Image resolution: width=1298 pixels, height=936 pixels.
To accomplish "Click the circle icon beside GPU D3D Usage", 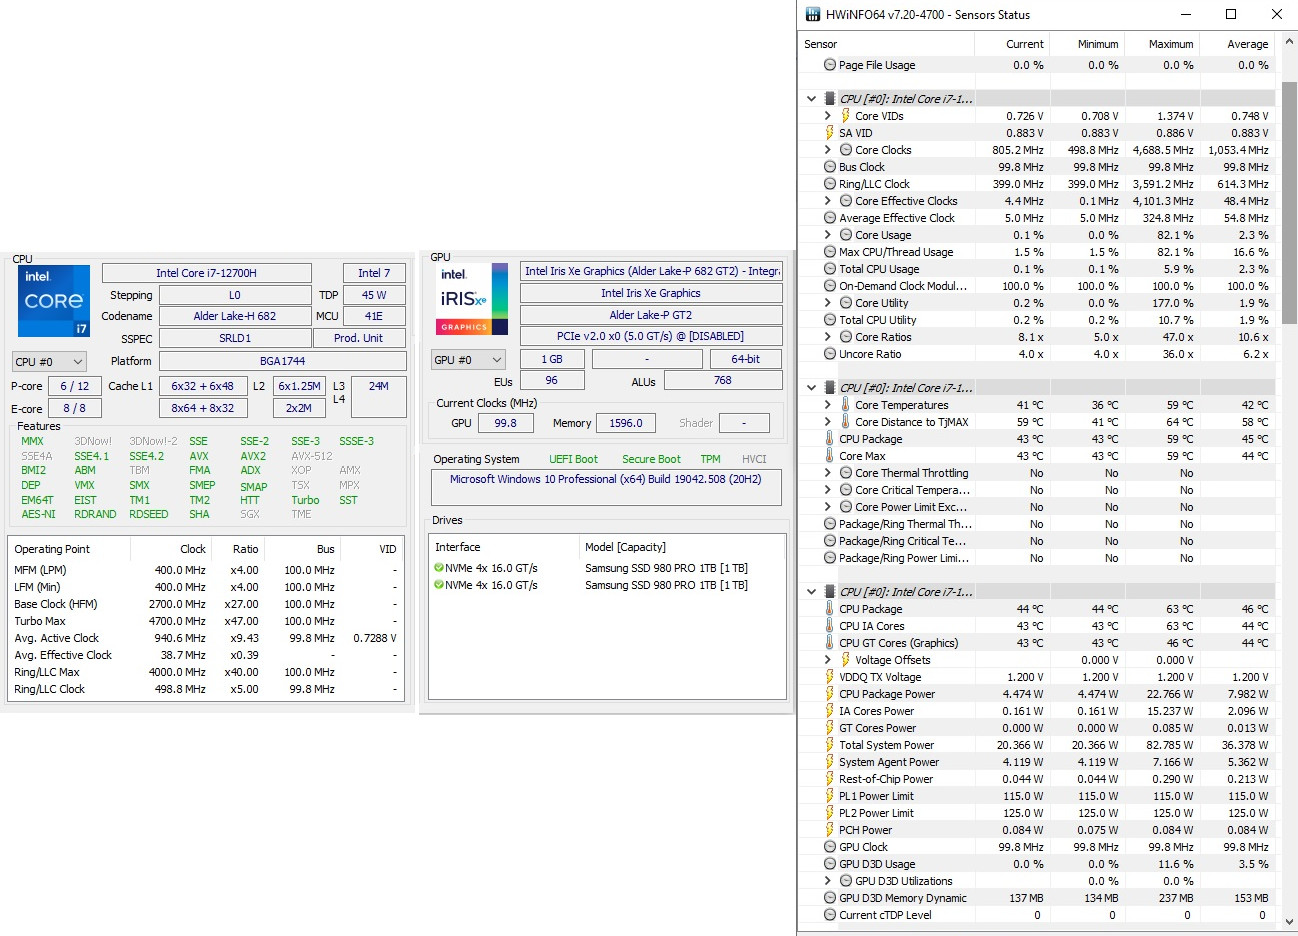I will click(830, 864).
